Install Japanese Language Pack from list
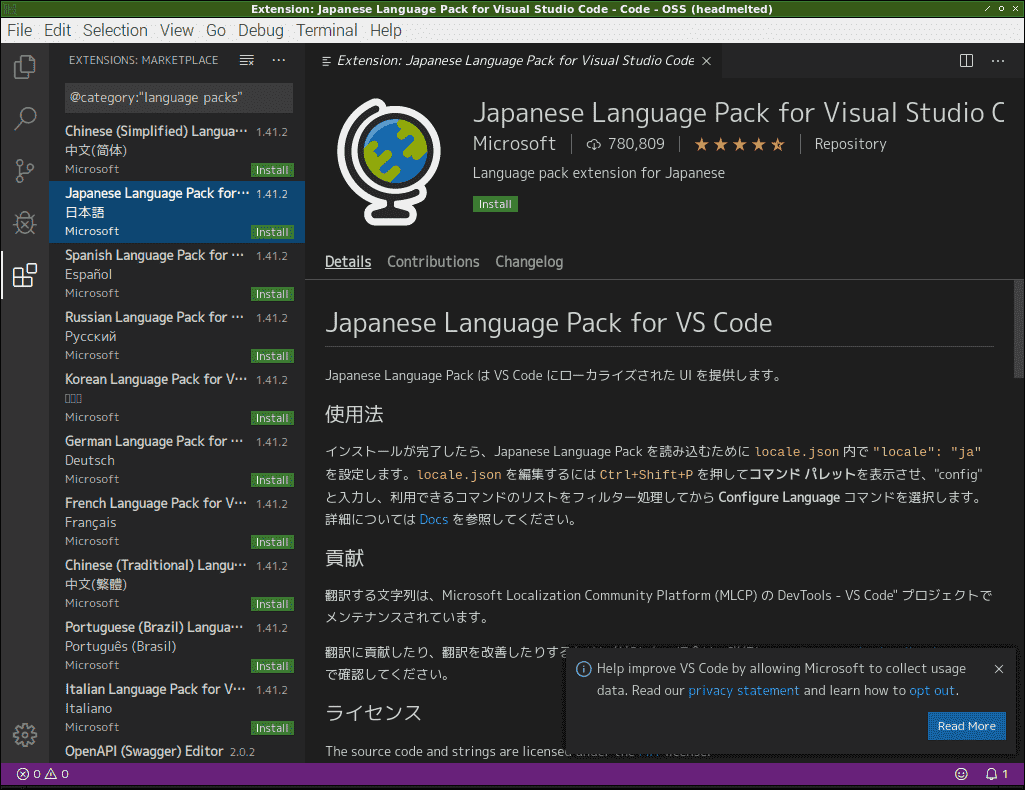Image resolution: width=1025 pixels, height=790 pixels. tap(272, 233)
